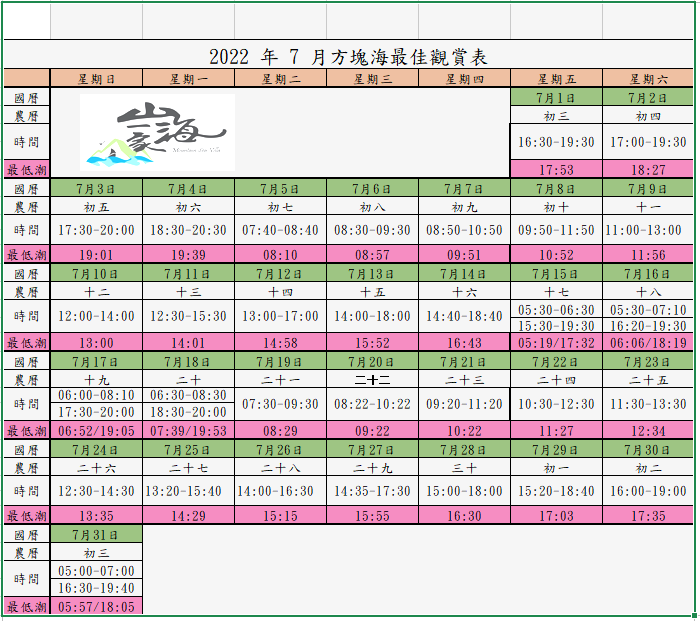Click the 7月31日 date cell

pos(97,534)
